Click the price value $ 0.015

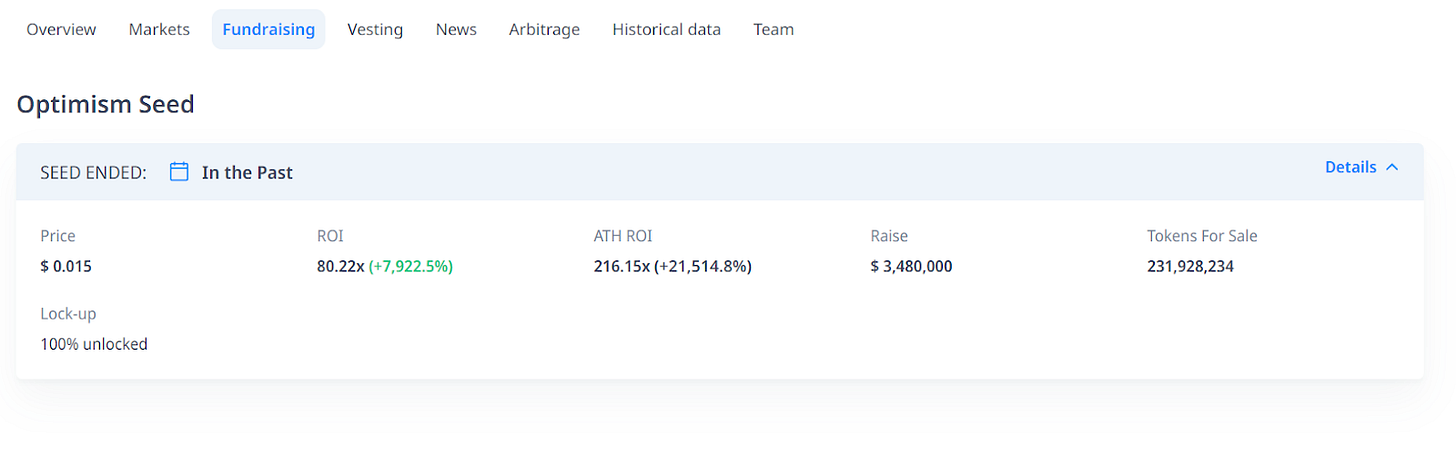[66, 266]
